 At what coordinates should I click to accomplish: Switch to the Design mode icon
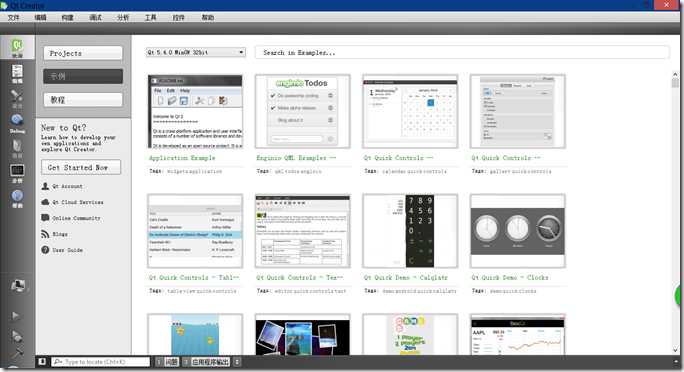click(17, 98)
